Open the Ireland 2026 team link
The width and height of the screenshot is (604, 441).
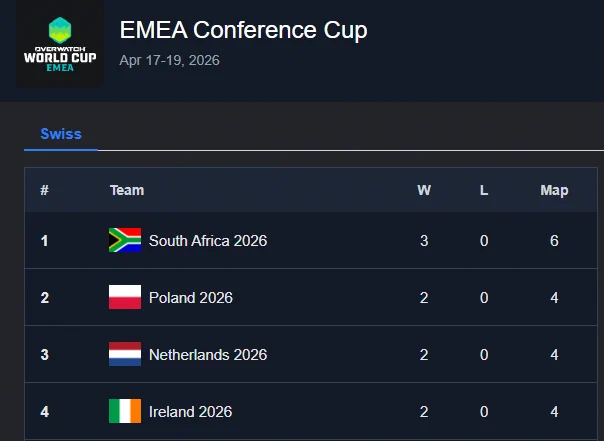point(190,412)
